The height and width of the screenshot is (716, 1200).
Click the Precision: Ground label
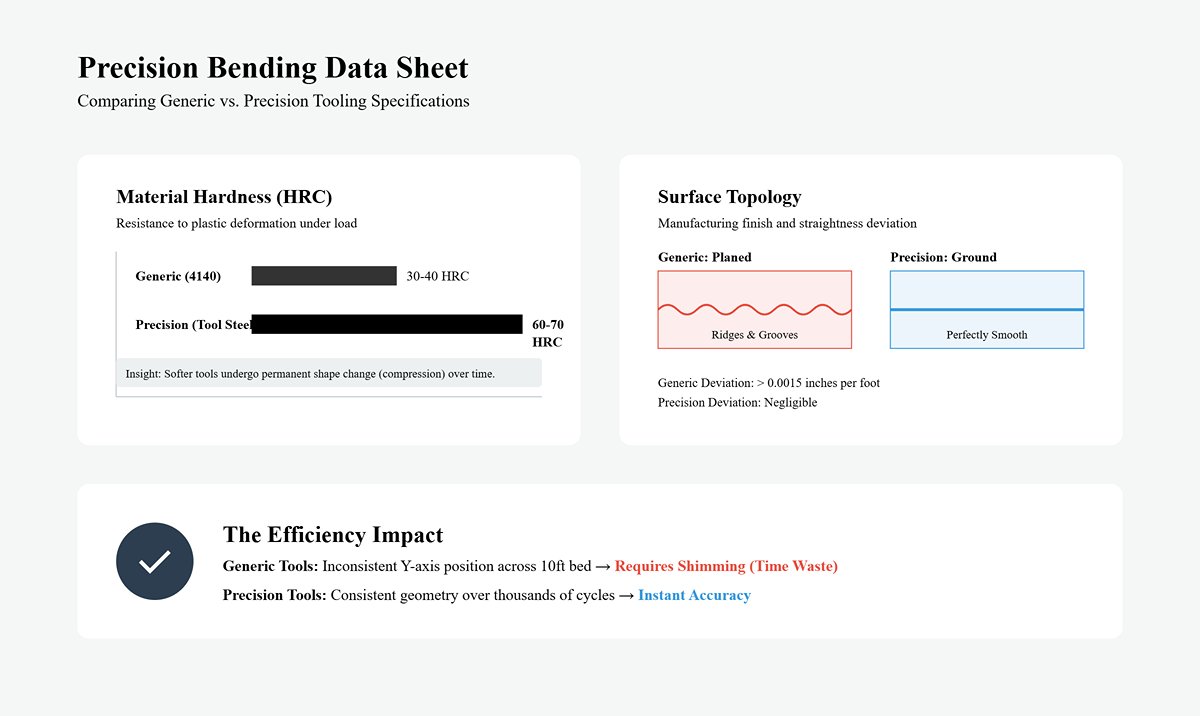(943, 257)
